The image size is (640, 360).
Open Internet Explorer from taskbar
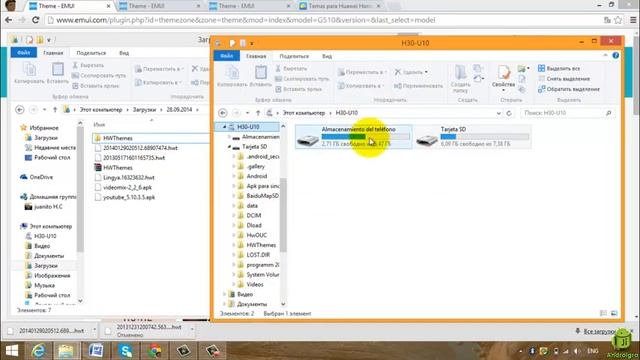tap(38, 351)
